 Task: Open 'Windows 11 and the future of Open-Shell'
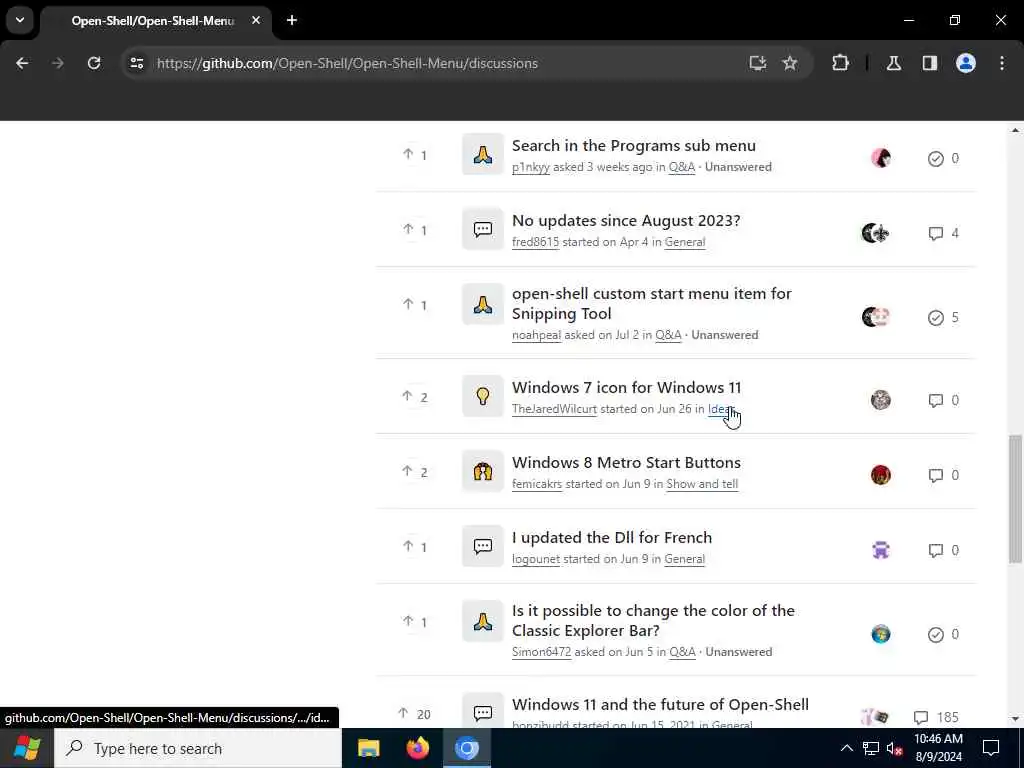pyautogui.click(x=660, y=705)
